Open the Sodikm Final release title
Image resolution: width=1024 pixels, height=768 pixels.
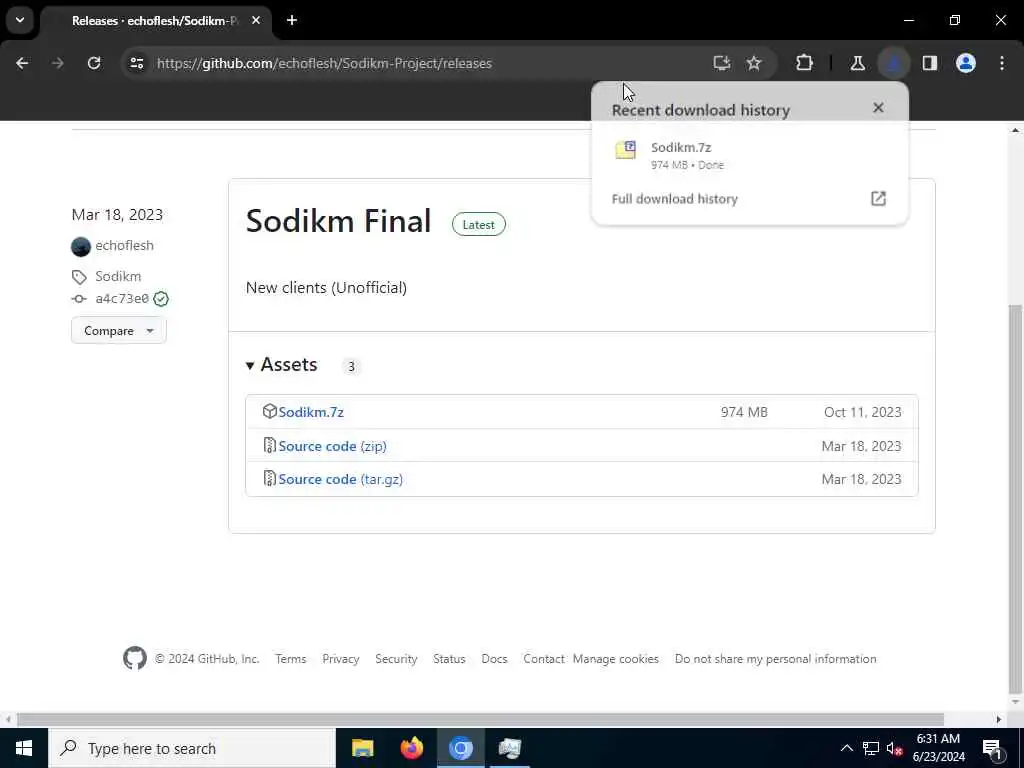(338, 221)
